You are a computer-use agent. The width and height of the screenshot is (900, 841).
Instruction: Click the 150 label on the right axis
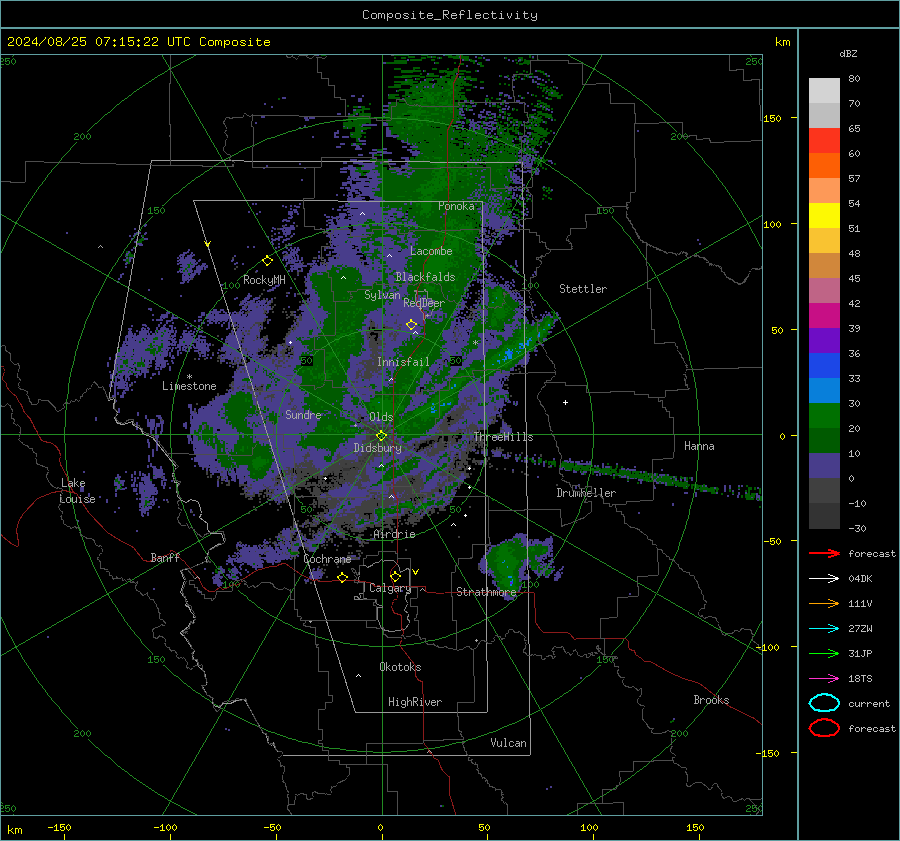pos(773,118)
